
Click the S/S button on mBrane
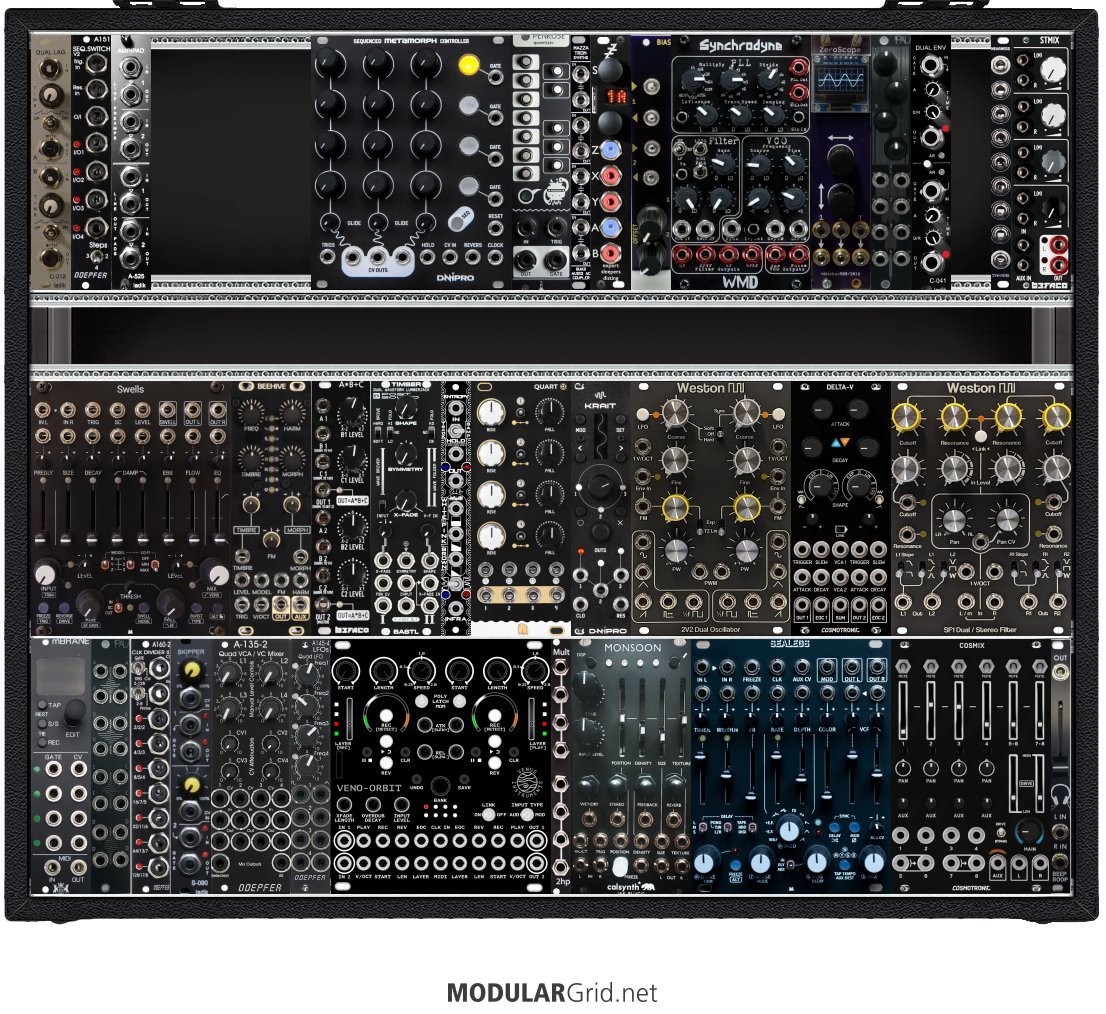[42, 723]
